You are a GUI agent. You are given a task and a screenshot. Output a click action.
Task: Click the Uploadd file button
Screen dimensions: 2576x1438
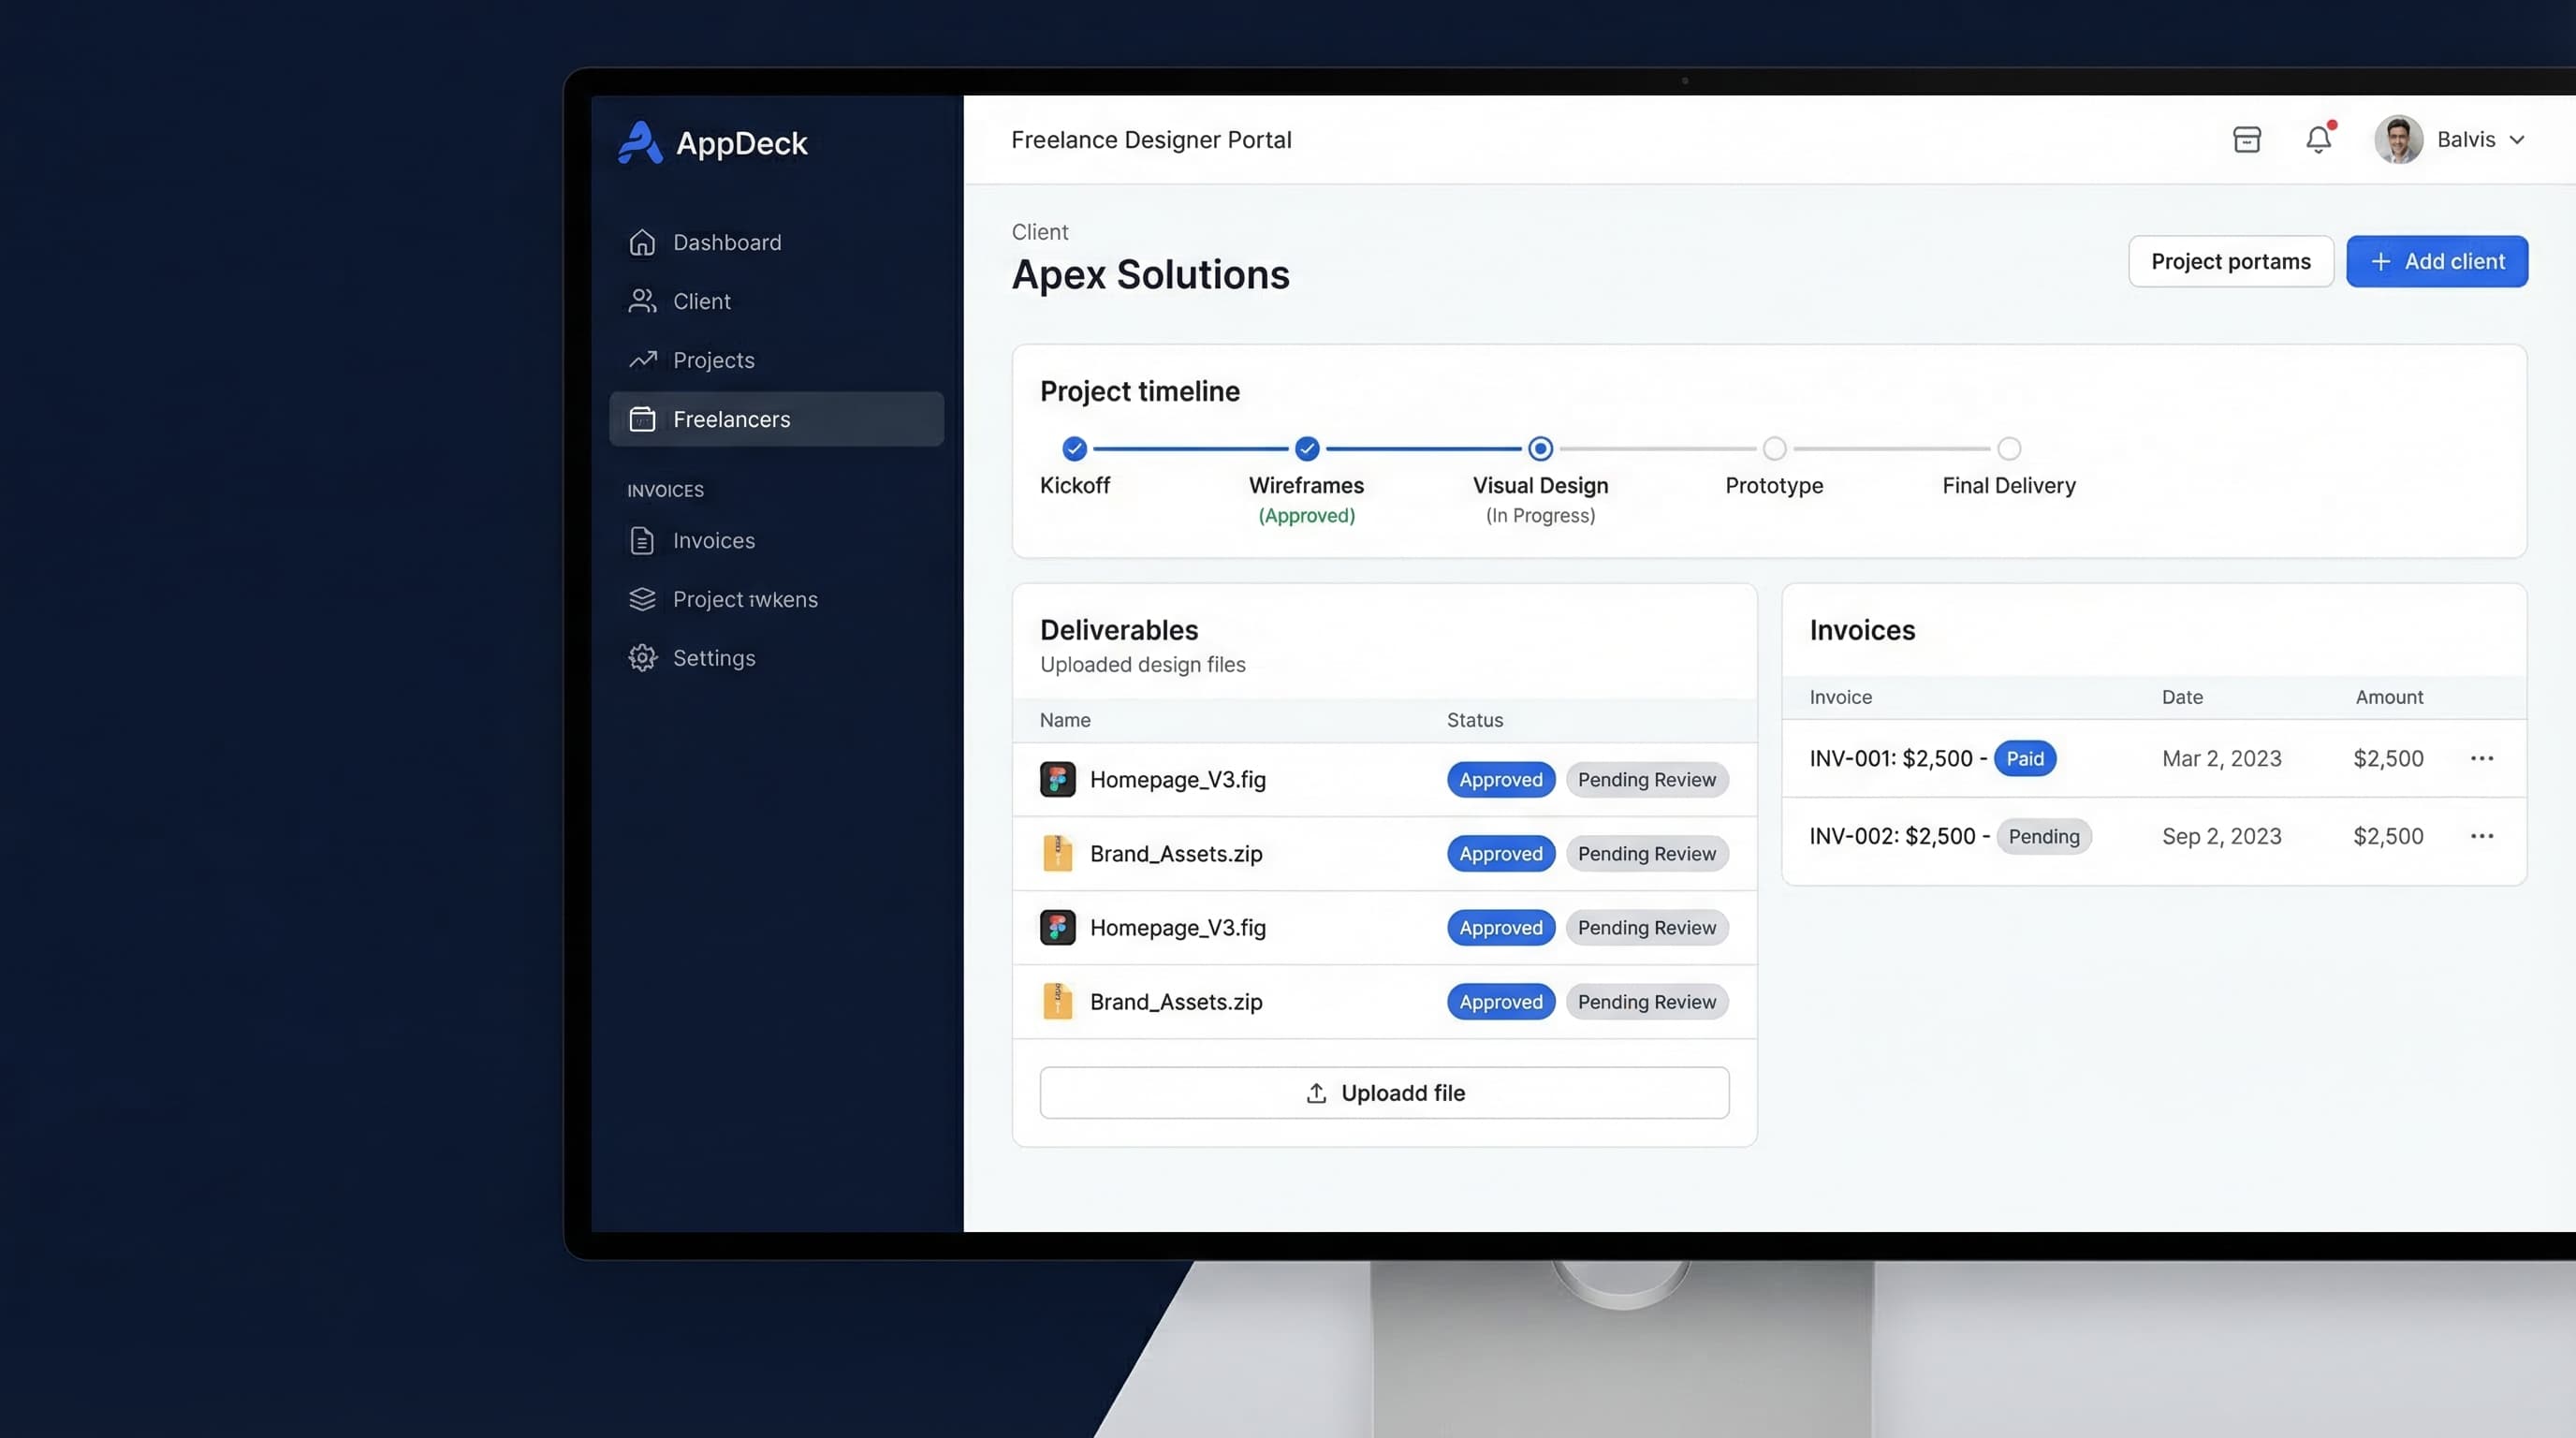(1384, 1092)
